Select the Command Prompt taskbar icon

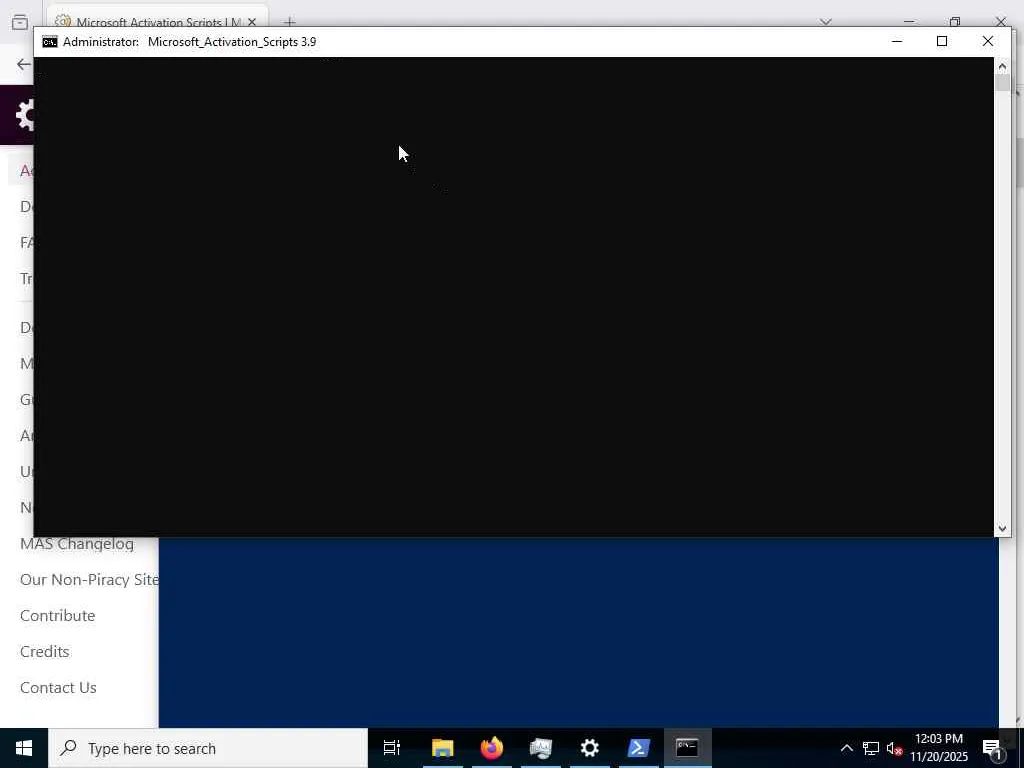coord(688,748)
